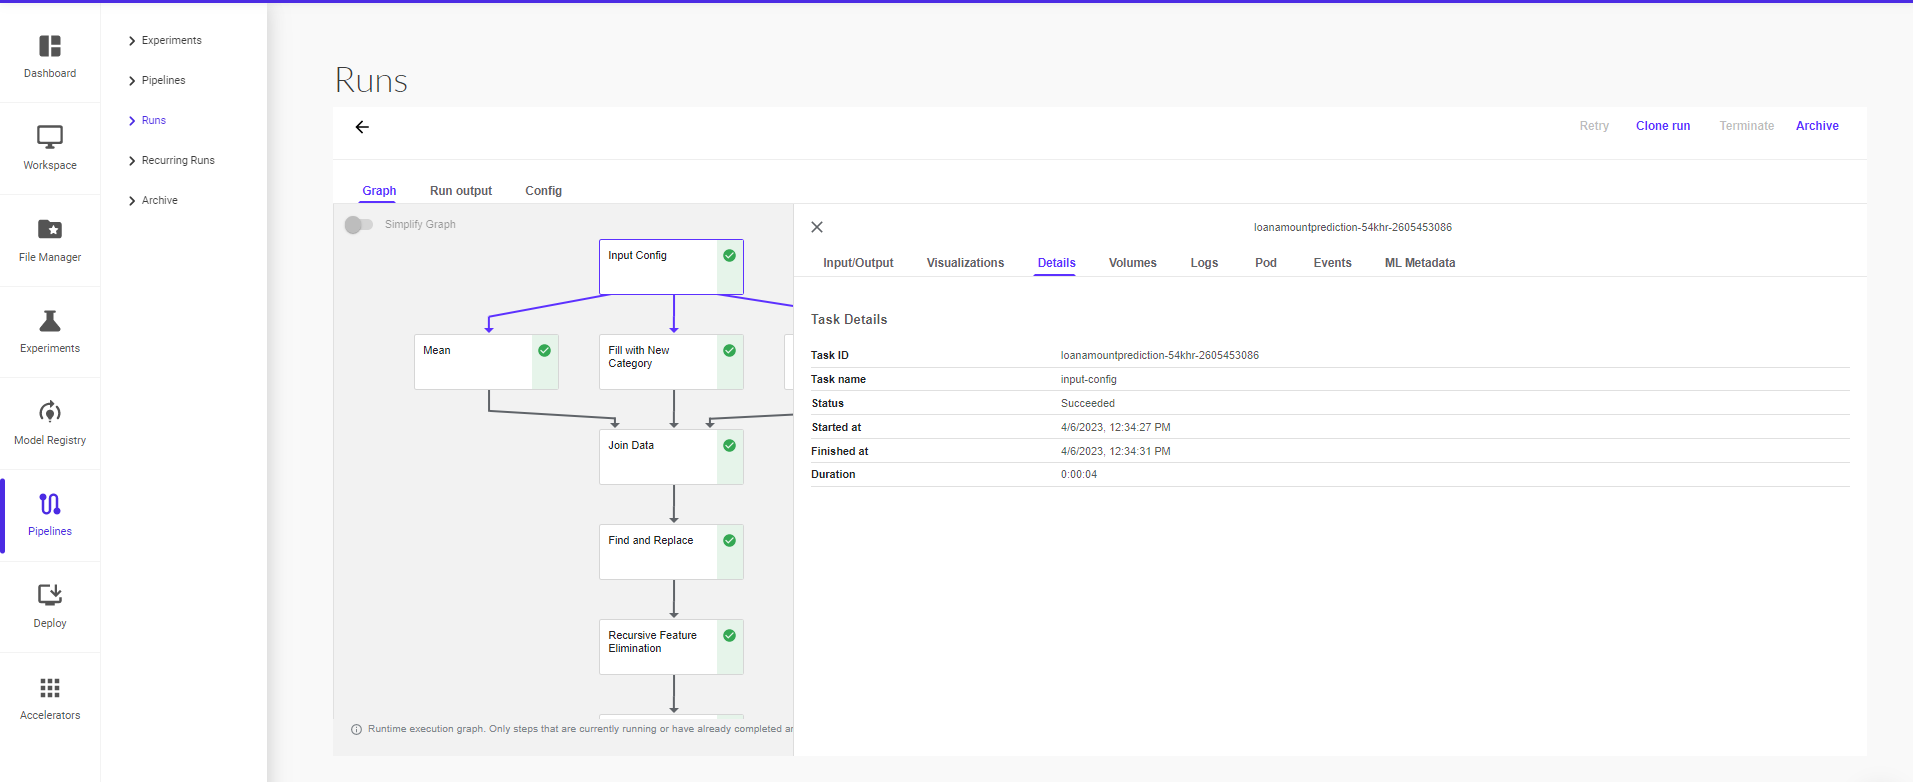Click the Clone run button
The height and width of the screenshot is (782, 1913).
[x=1663, y=126]
